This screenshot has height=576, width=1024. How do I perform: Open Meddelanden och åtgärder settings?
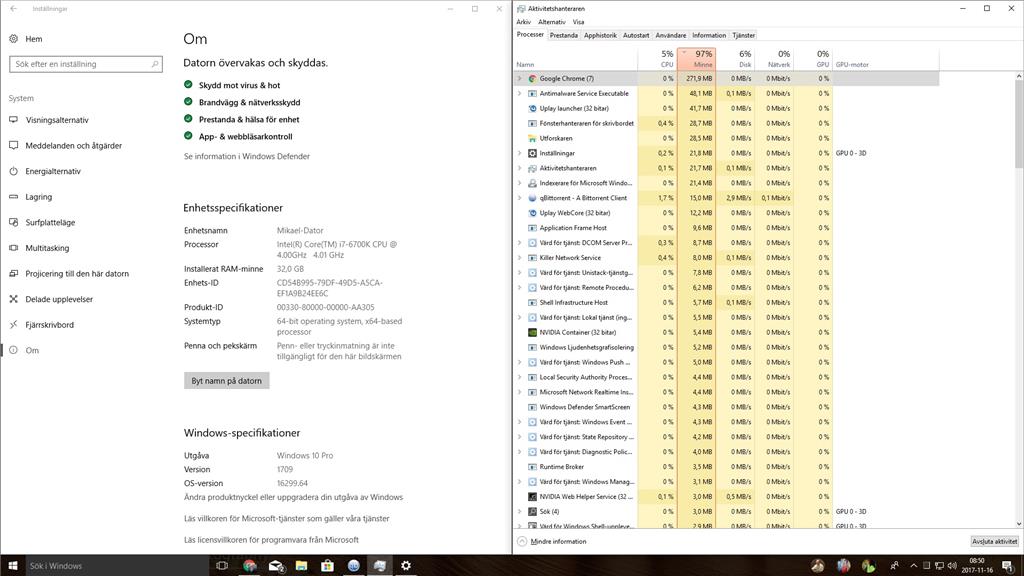coord(73,146)
